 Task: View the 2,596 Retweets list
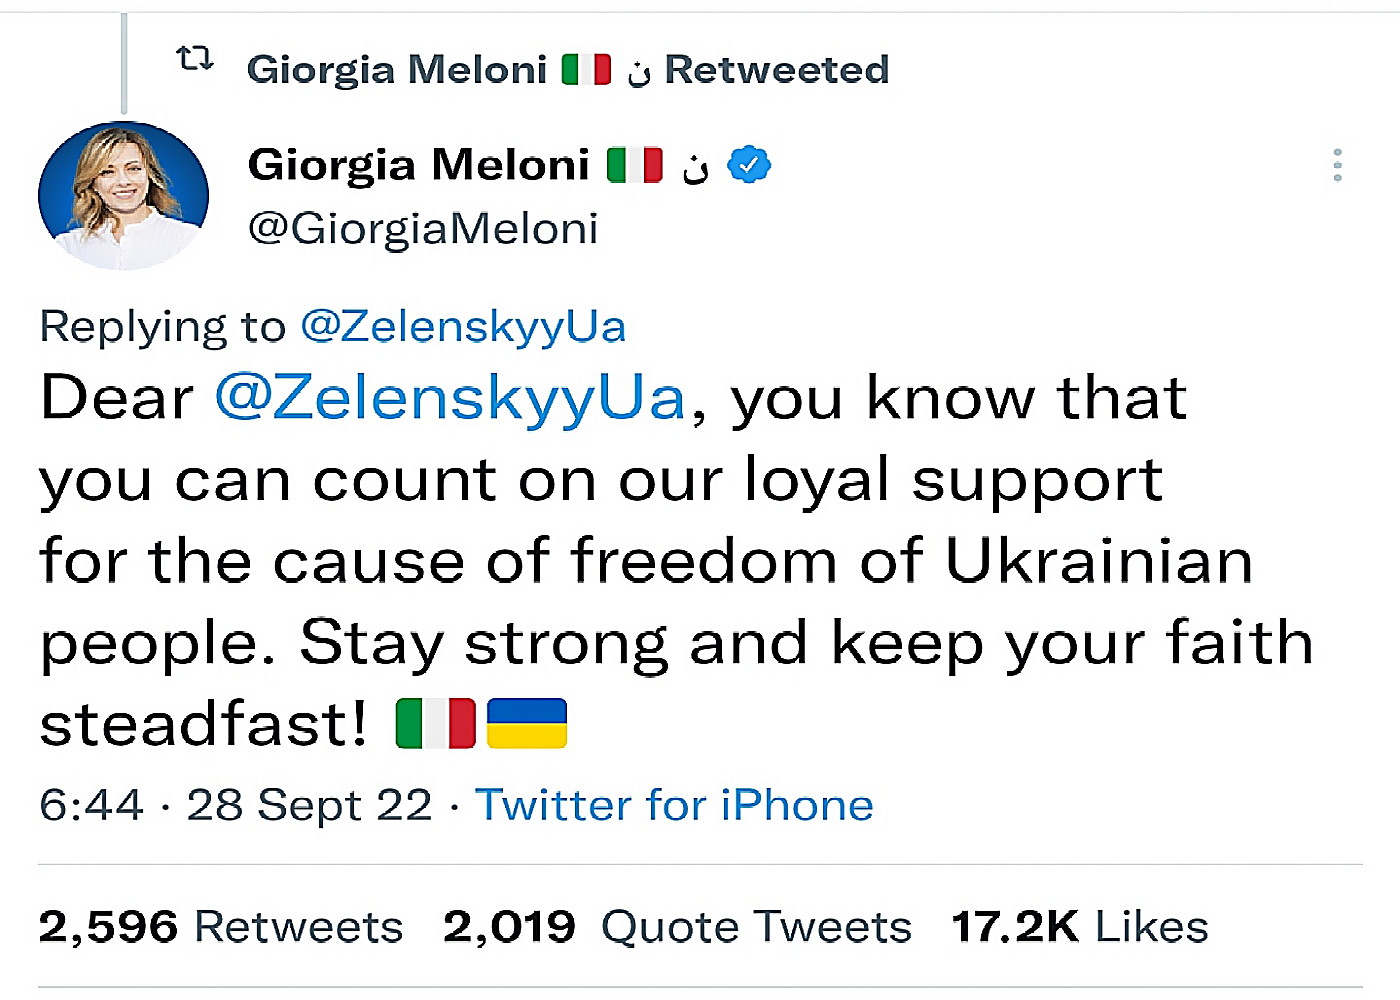[220, 927]
